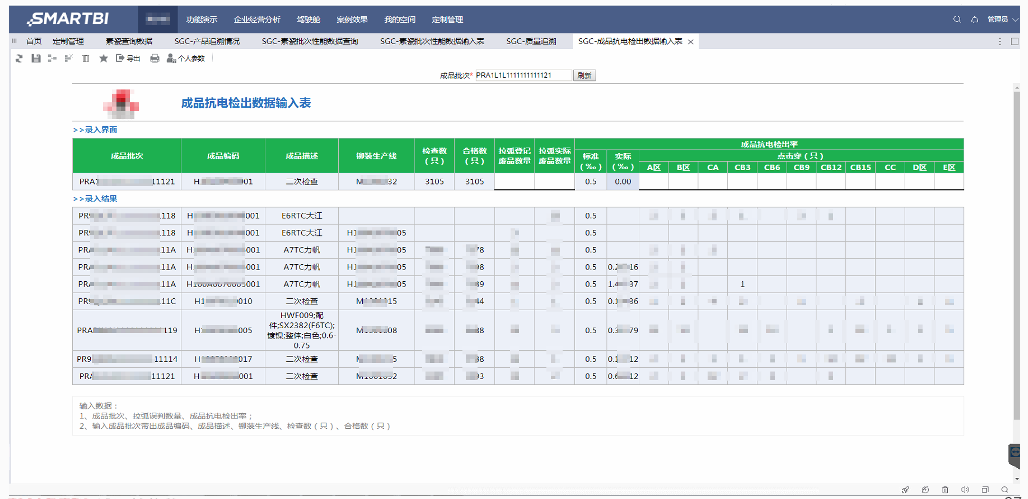Click the print icon in toolbar
This screenshot has height=499, width=1028.
[155, 58]
